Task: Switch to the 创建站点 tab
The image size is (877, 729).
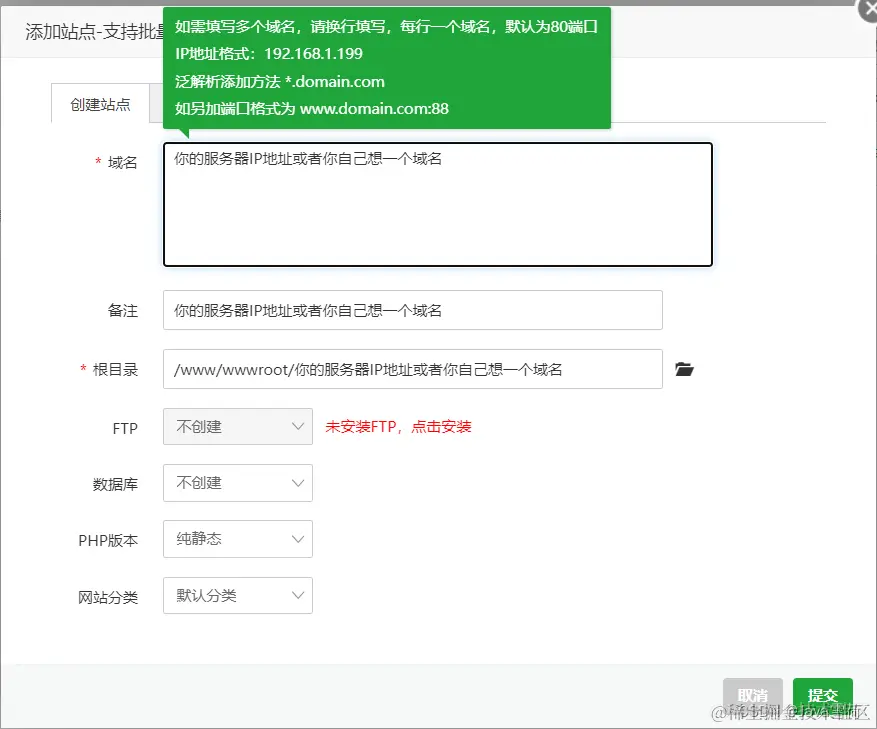Action: click(100, 104)
